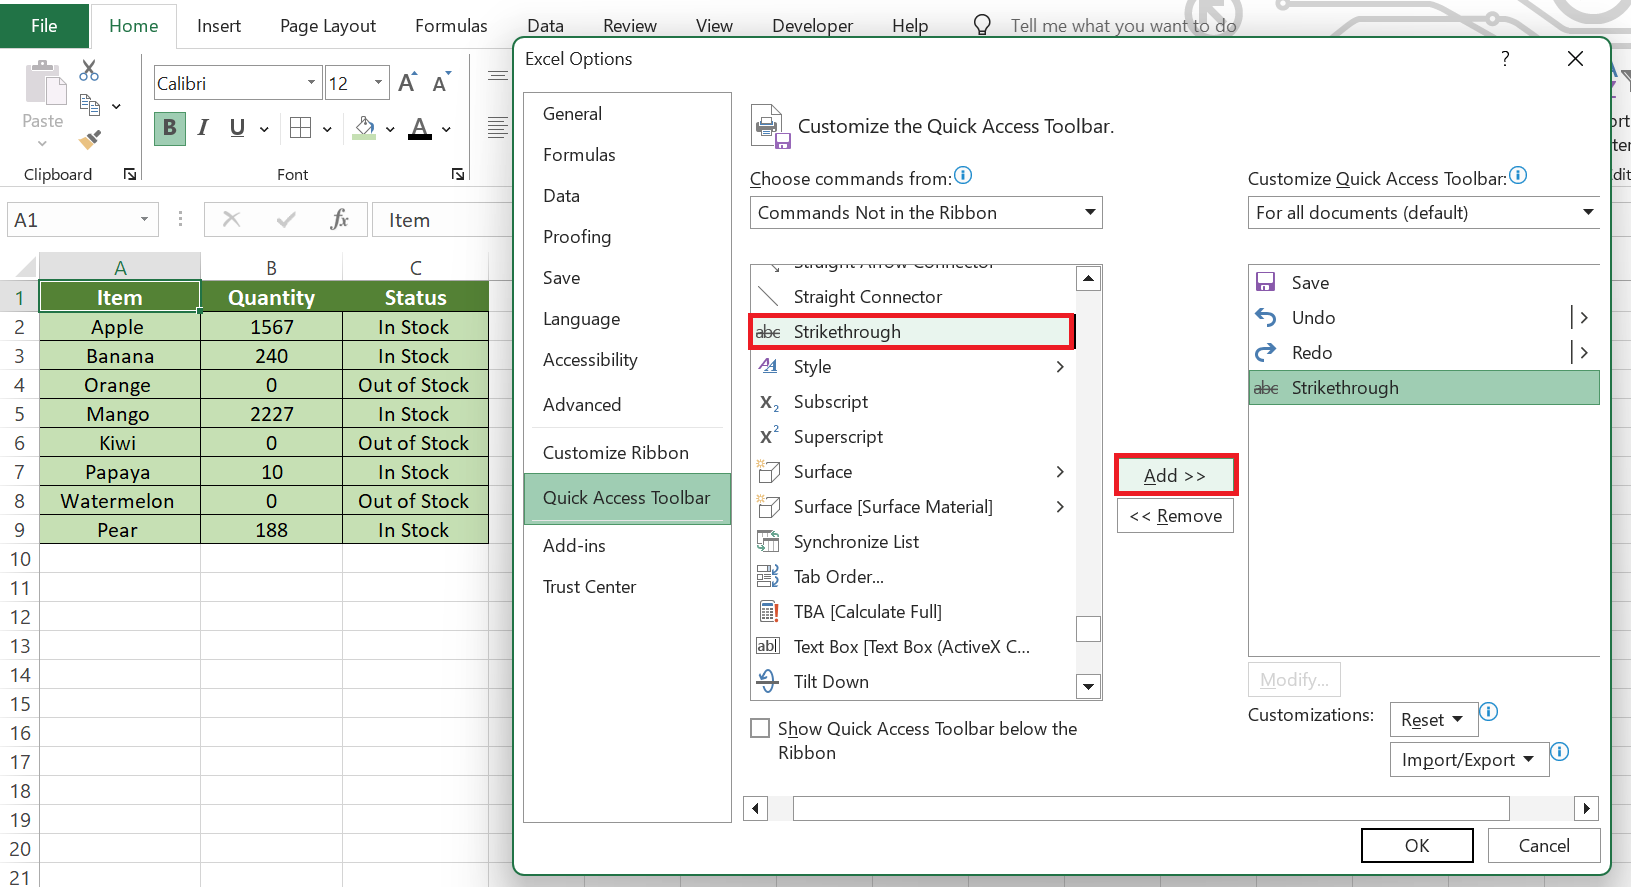The width and height of the screenshot is (1631, 887).
Task: Open the underline style dropdown arrow
Action: click(264, 129)
